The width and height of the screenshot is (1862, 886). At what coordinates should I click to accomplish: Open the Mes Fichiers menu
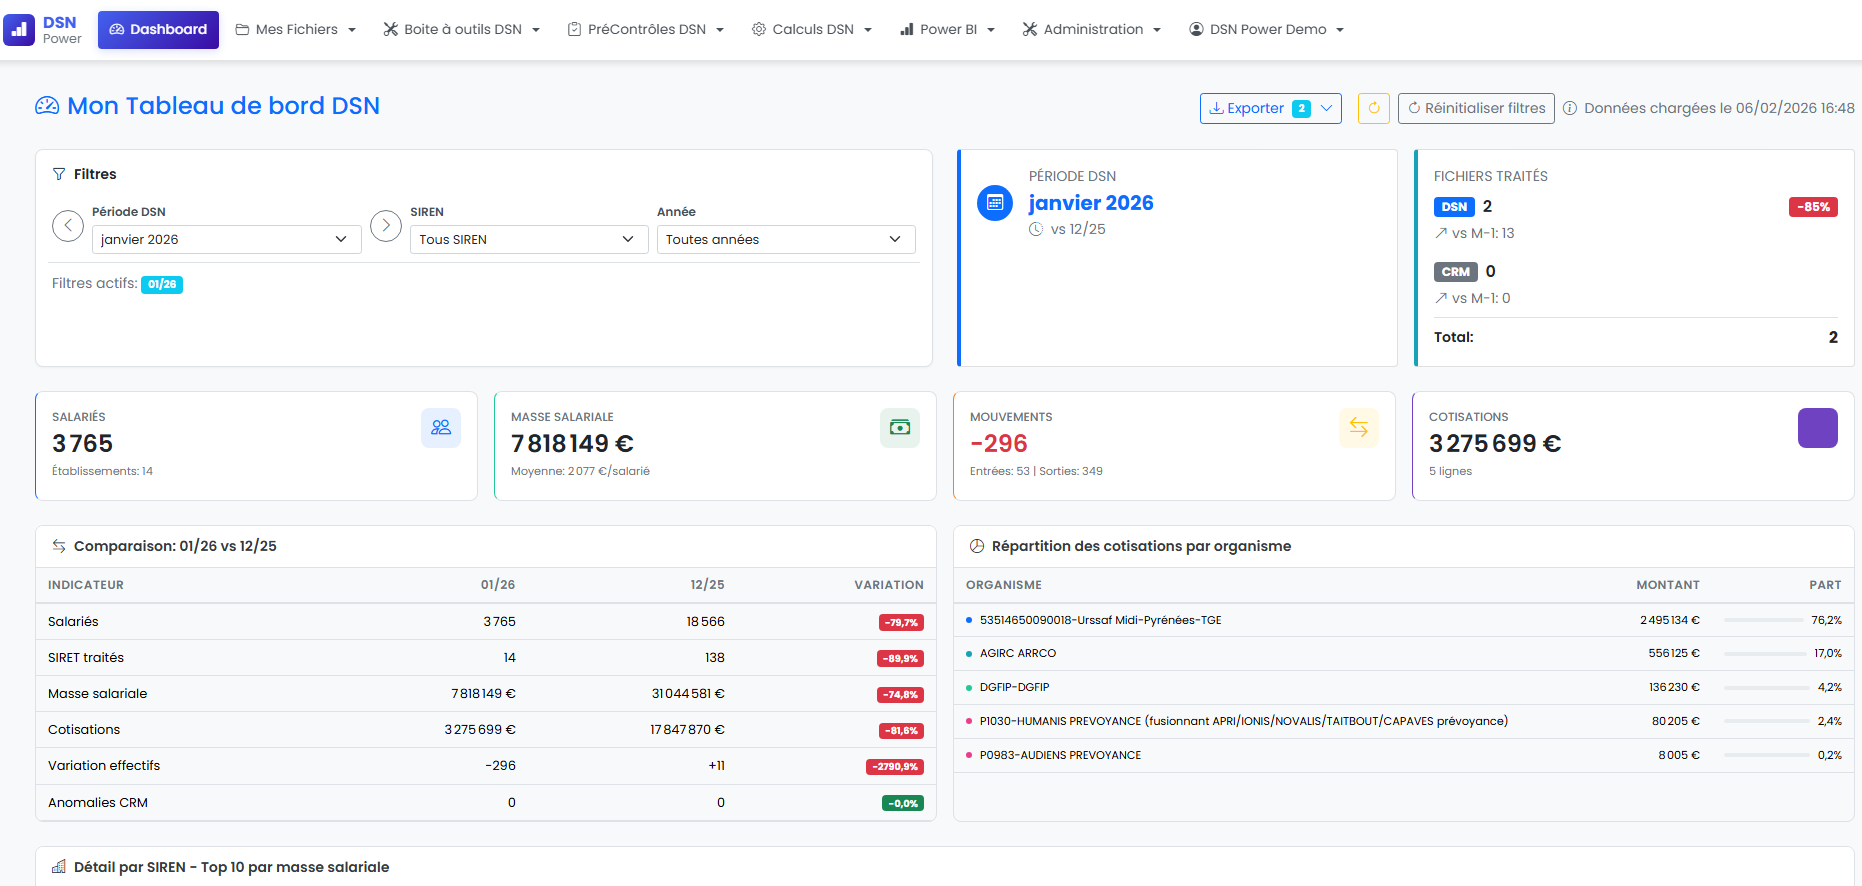click(x=296, y=30)
